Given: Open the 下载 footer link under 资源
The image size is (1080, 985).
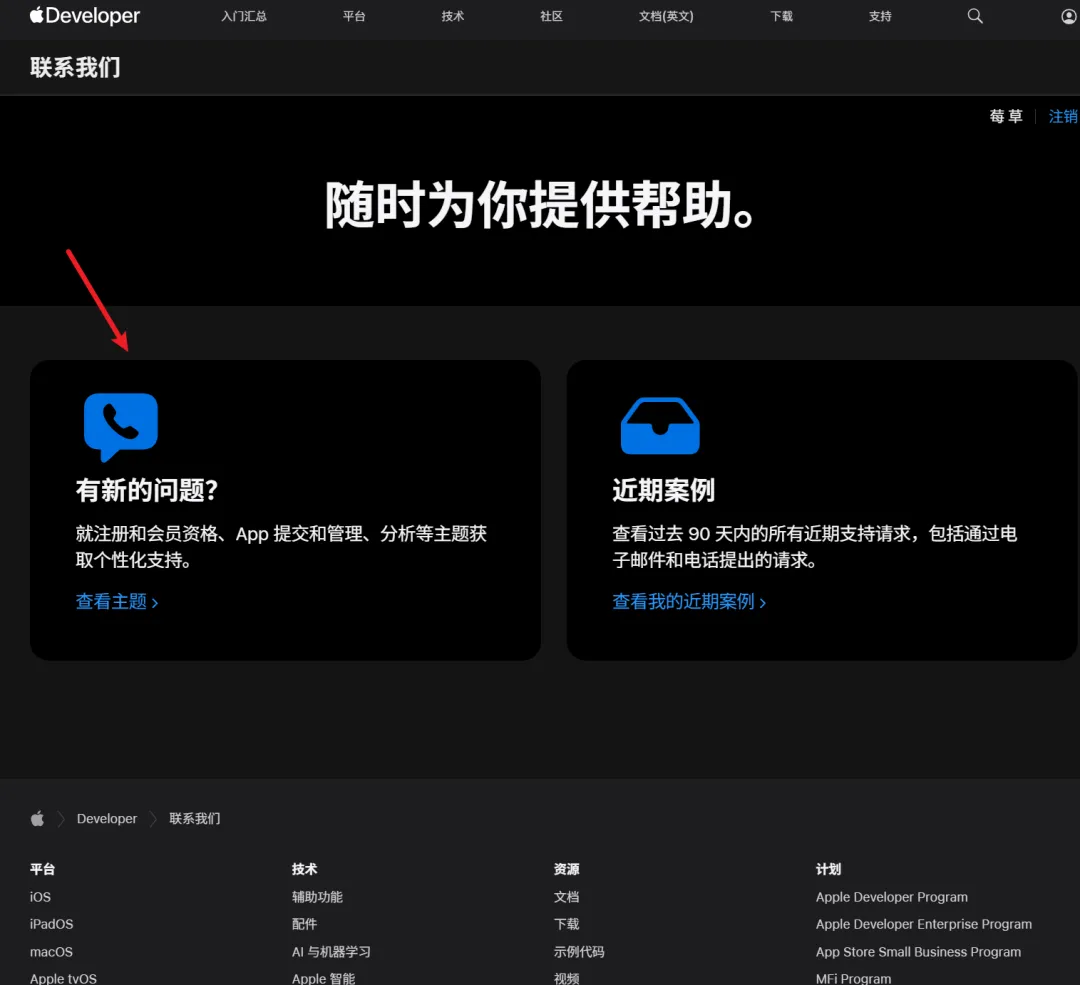Looking at the screenshot, I should pyautogui.click(x=567, y=924).
